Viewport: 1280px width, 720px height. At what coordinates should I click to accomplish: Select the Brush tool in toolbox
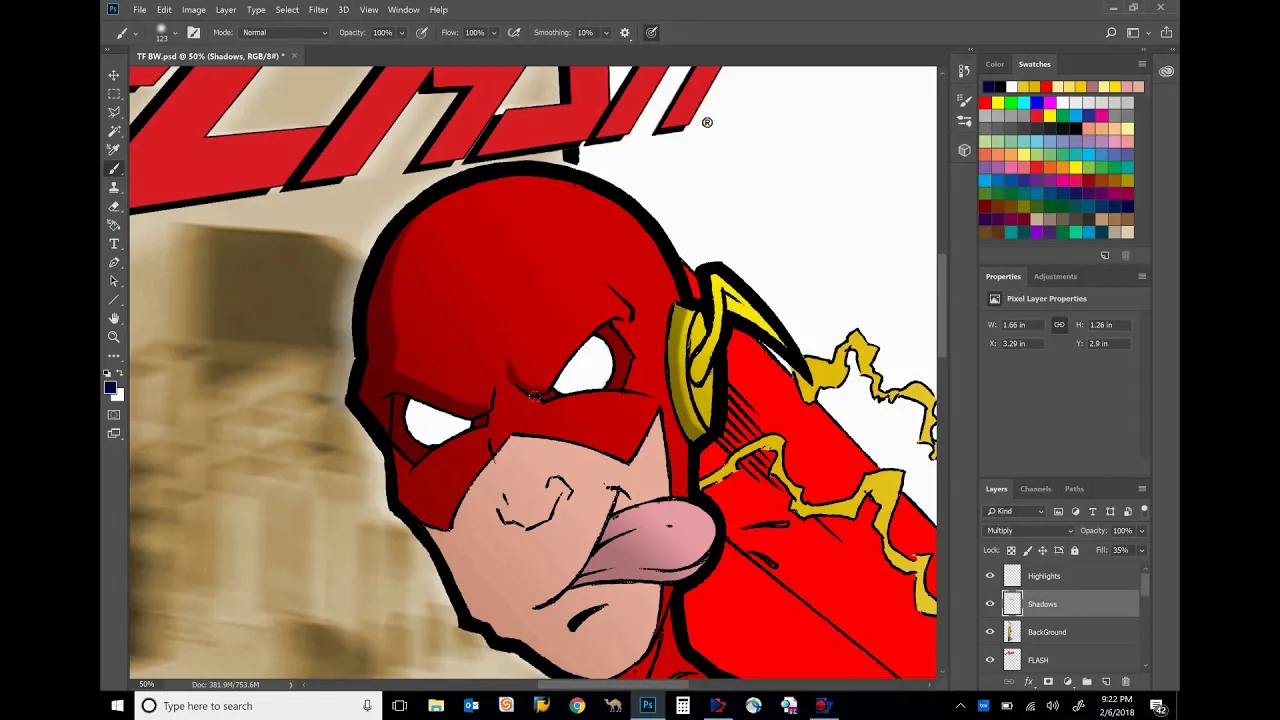(114, 169)
